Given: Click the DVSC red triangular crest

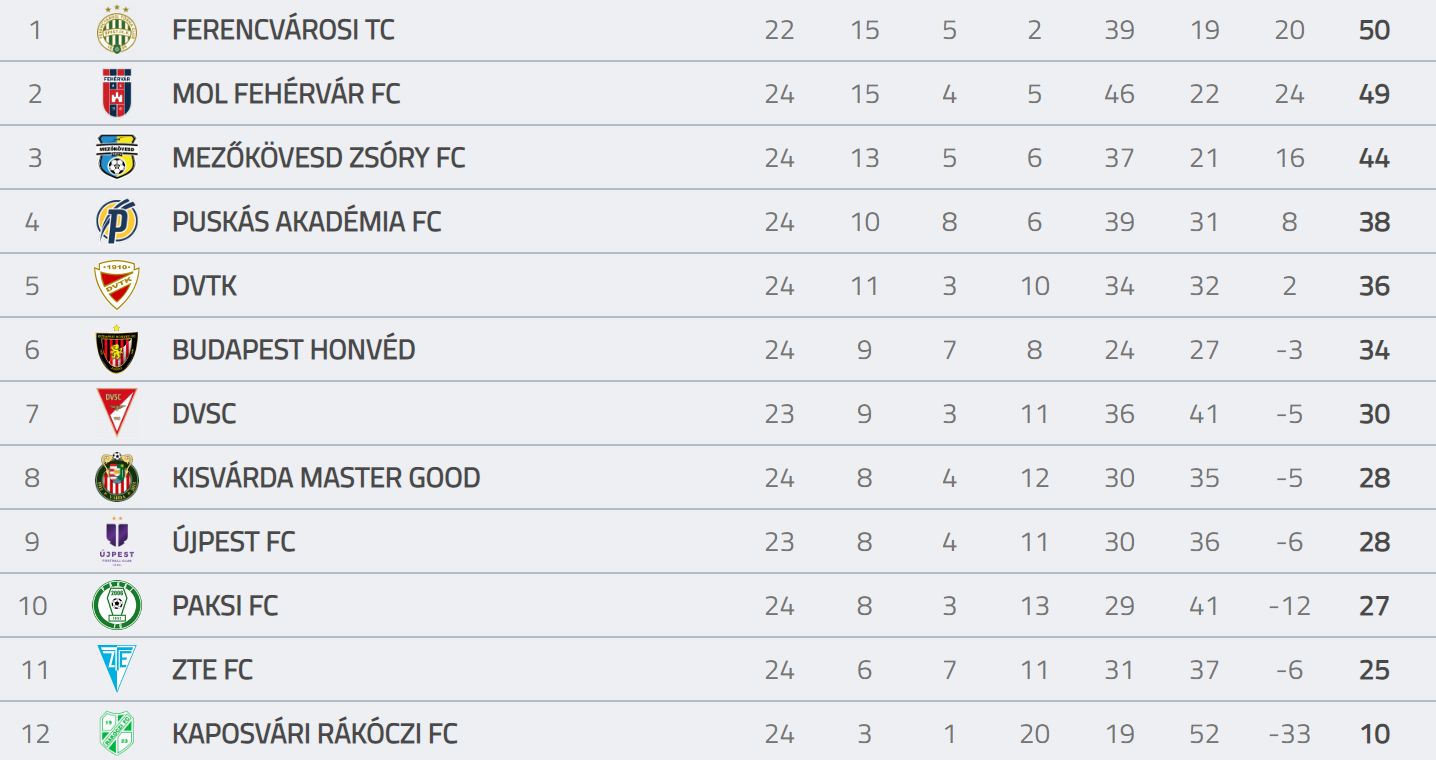Looking at the screenshot, I should point(117,414).
